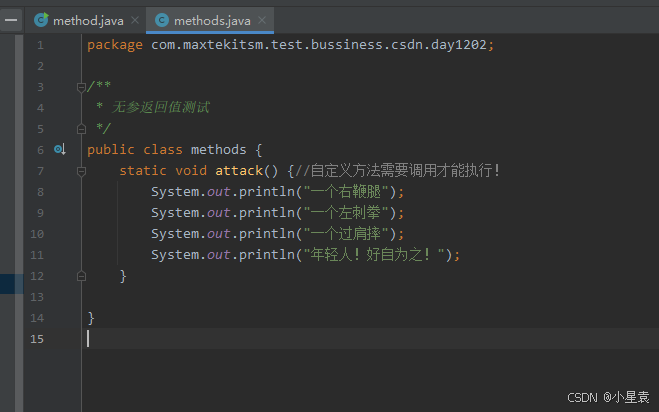Click the method closing brace on line 12
Viewport: 659px width, 412px height.
click(x=123, y=276)
